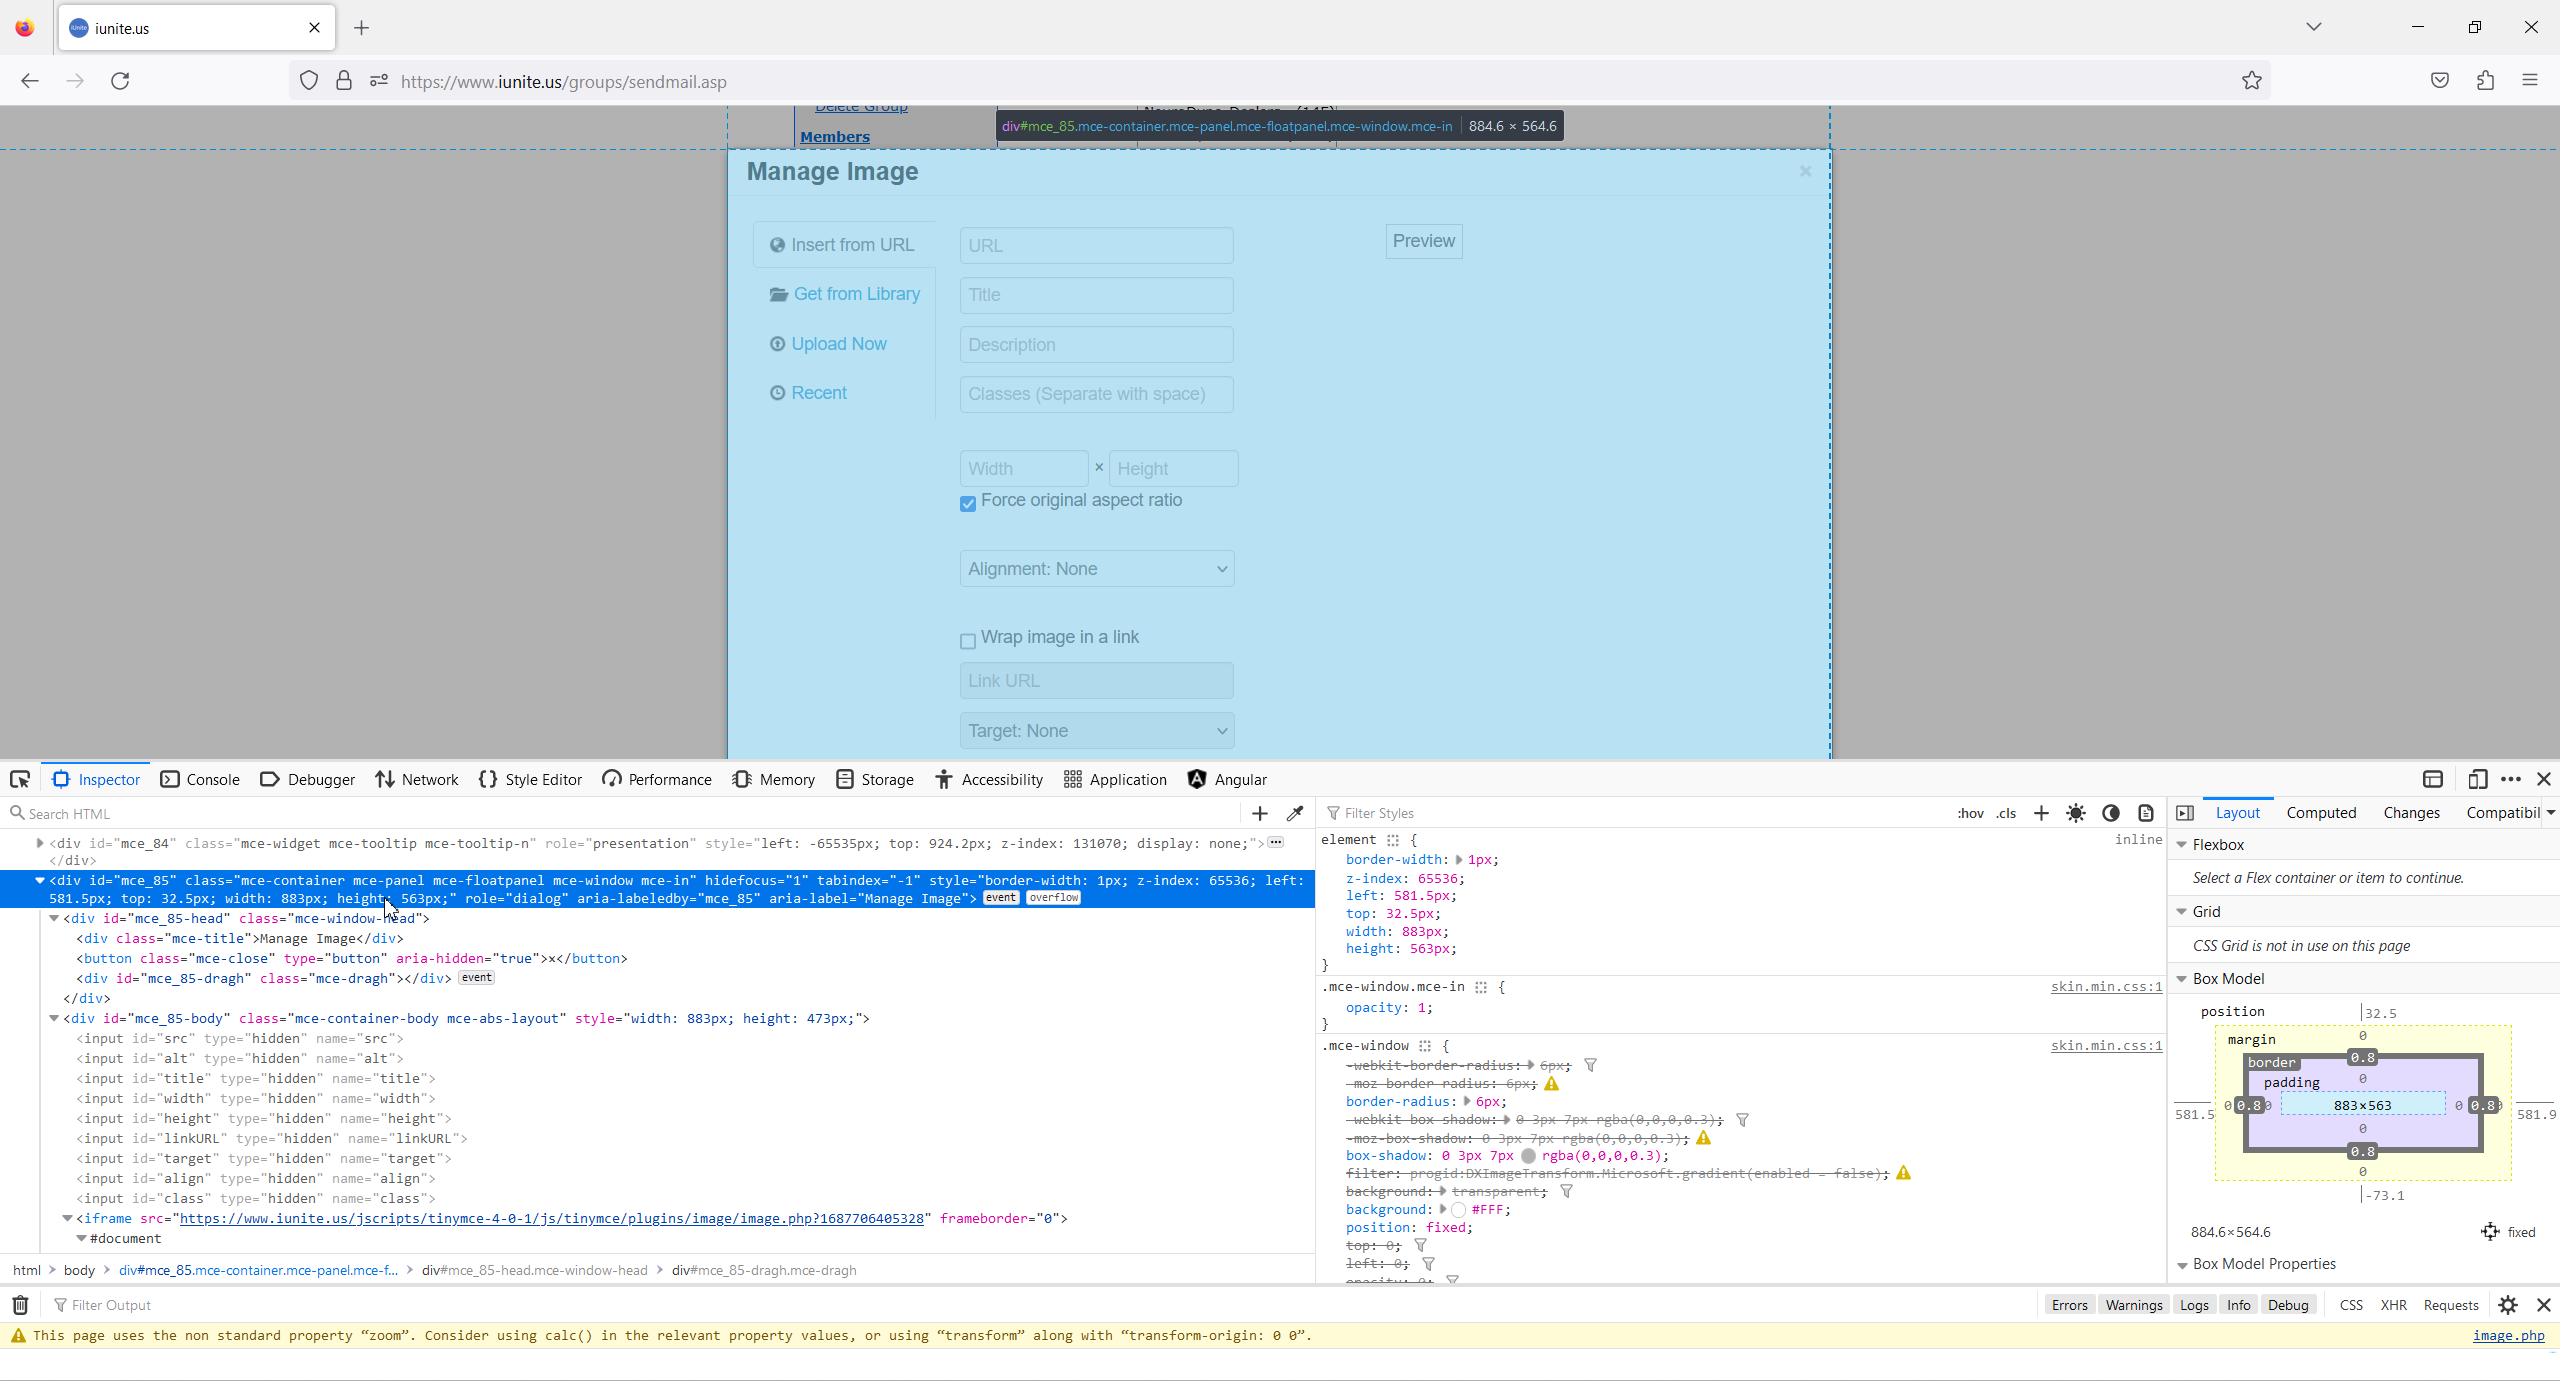
Task: Click responsive design mode icon
Action: click(x=2477, y=780)
